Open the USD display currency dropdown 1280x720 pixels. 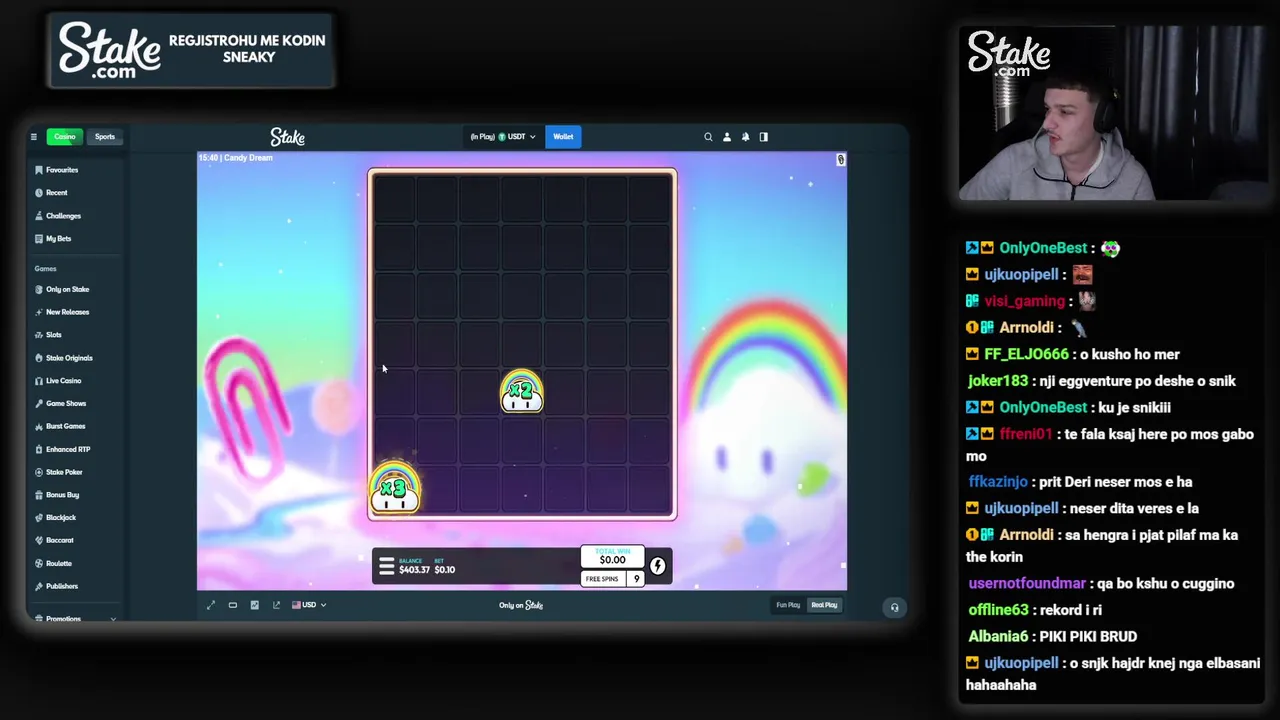pyautogui.click(x=309, y=605)
